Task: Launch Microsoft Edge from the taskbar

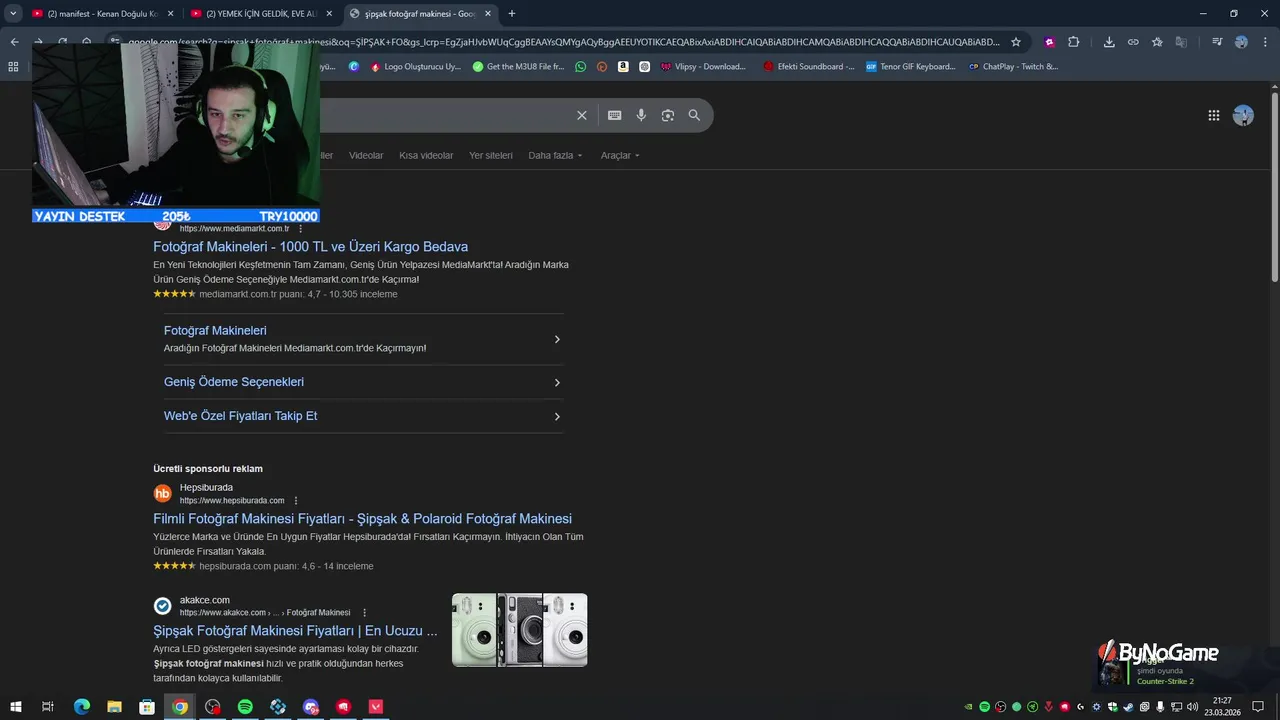Action: pos(82,707)
